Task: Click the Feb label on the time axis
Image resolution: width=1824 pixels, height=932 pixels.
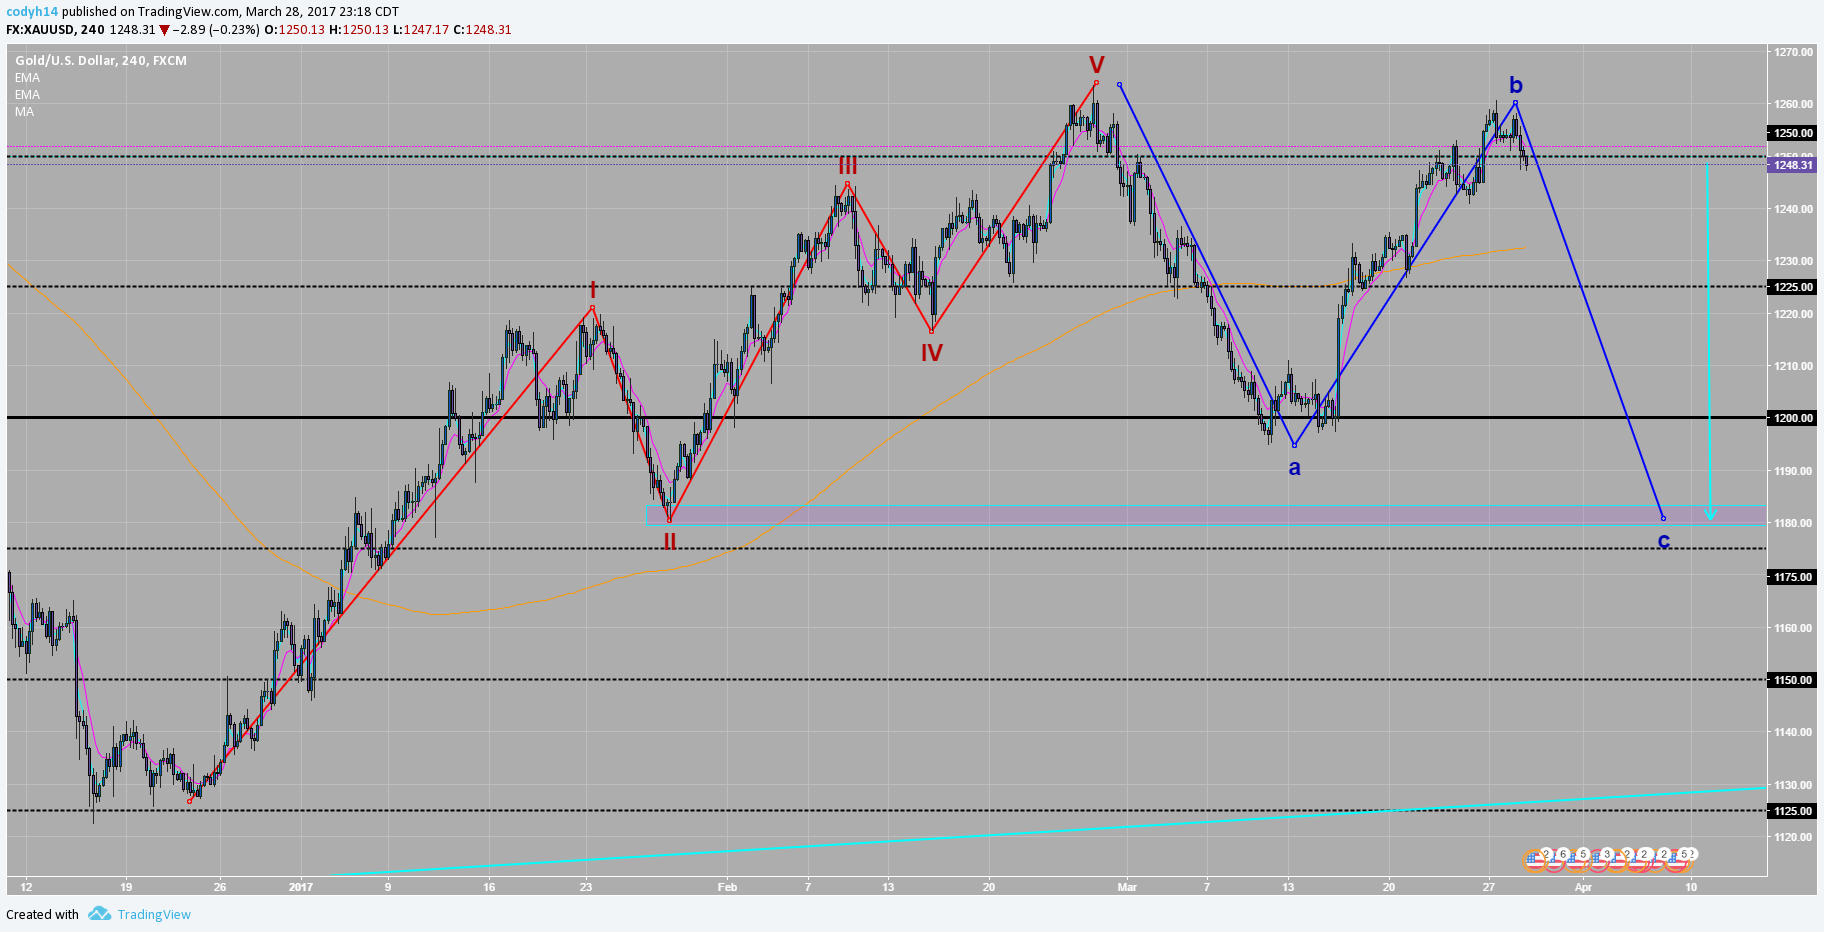Action: pyautogui.click(x=727, y=887)
